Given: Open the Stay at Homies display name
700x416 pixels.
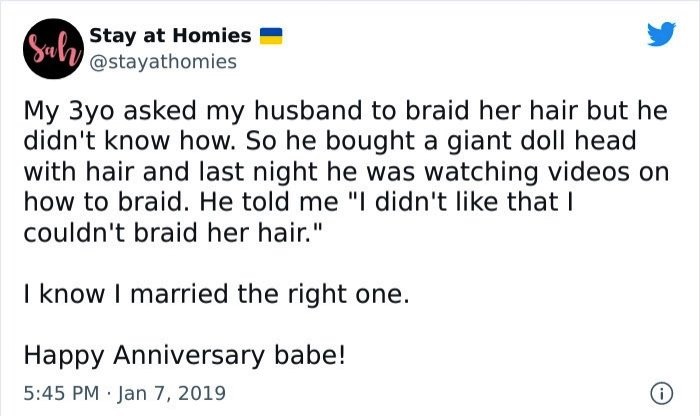Looking at the screenshot, I should click(x=170, y=36).
